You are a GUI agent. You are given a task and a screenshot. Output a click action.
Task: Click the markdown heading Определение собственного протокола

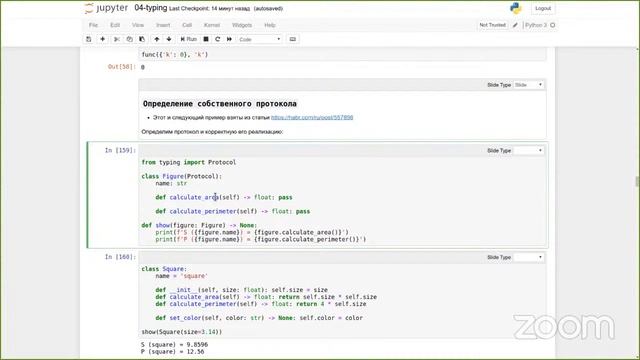[220, 104]
